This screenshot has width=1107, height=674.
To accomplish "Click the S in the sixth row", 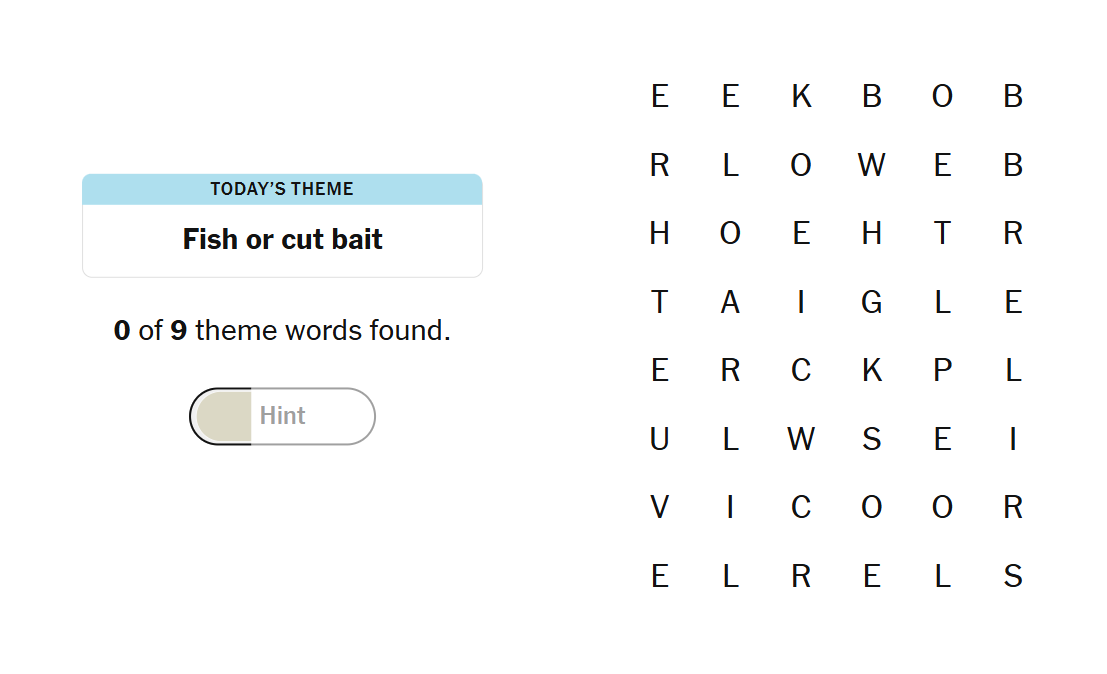I will point(872,438).
